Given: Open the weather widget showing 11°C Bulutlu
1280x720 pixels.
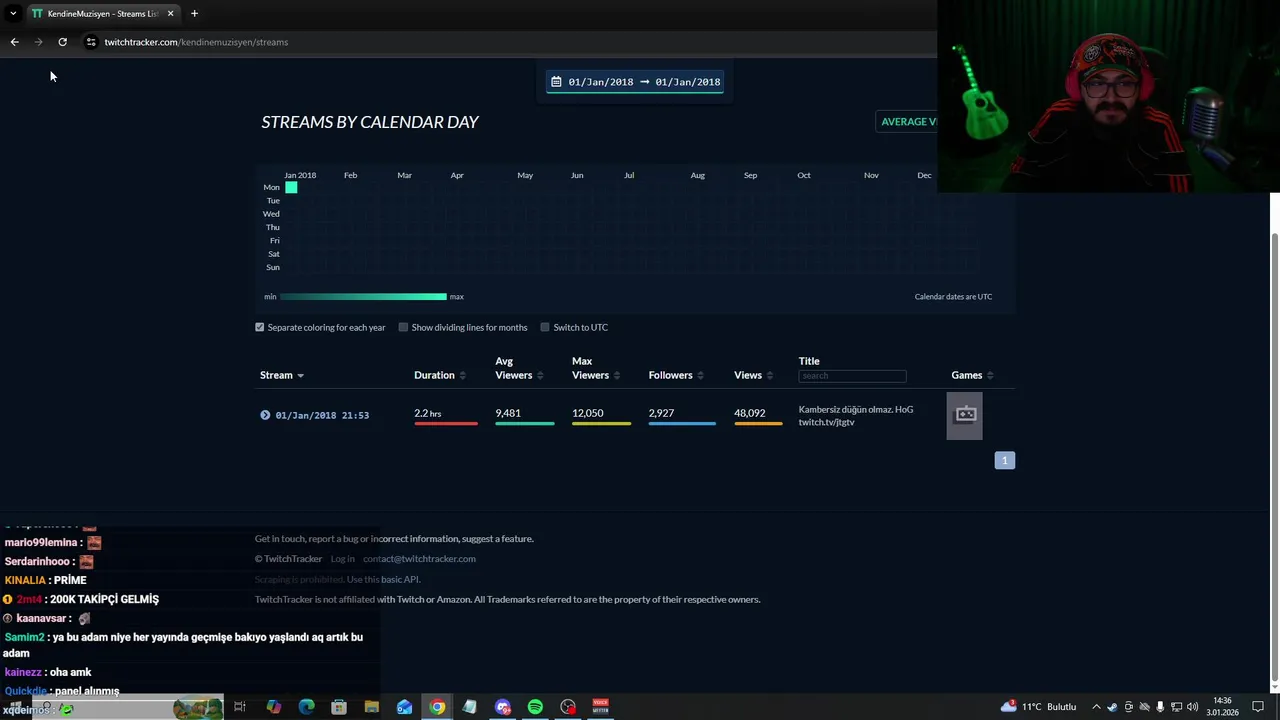Looking at the screenshot, I should tap(1038, 707).
